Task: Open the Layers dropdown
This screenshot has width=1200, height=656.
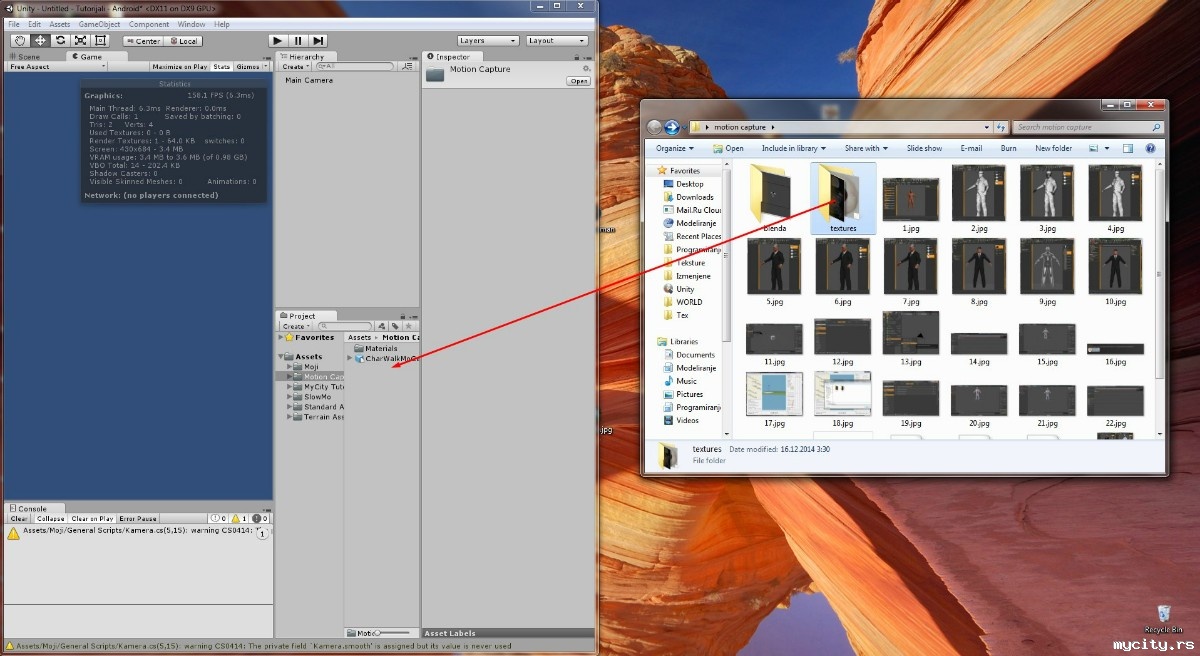Action: pos(487,41)
